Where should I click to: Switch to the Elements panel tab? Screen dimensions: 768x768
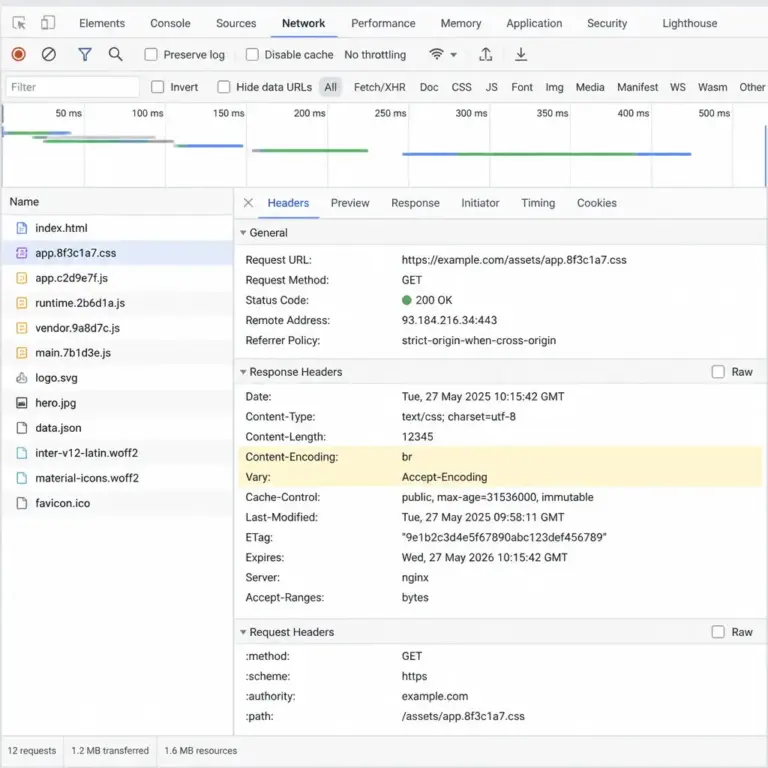coord(102,24)
